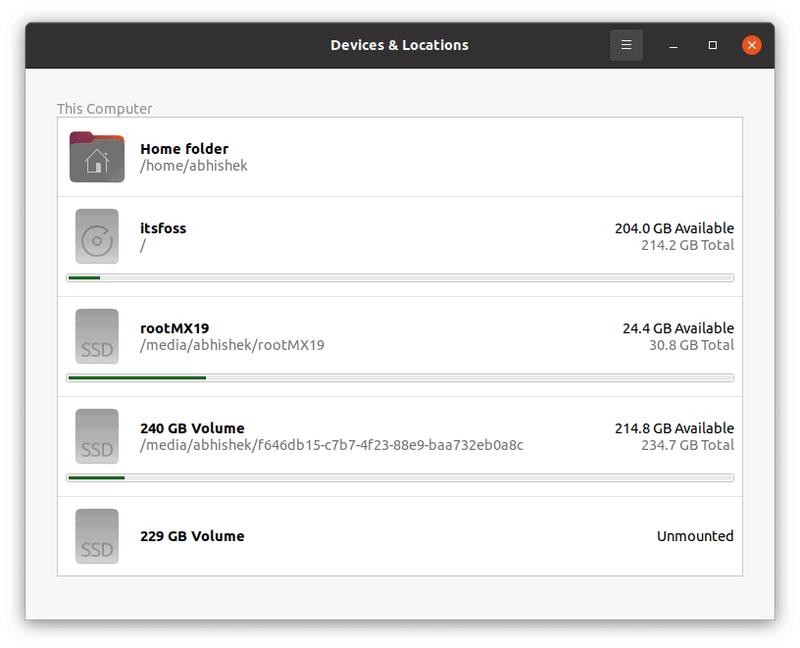The width and height of the screenshot is (800, 648).
Task: Click the 229 GB Volume SSD icon
Action: pyautogui.click(x=97, y=536)
